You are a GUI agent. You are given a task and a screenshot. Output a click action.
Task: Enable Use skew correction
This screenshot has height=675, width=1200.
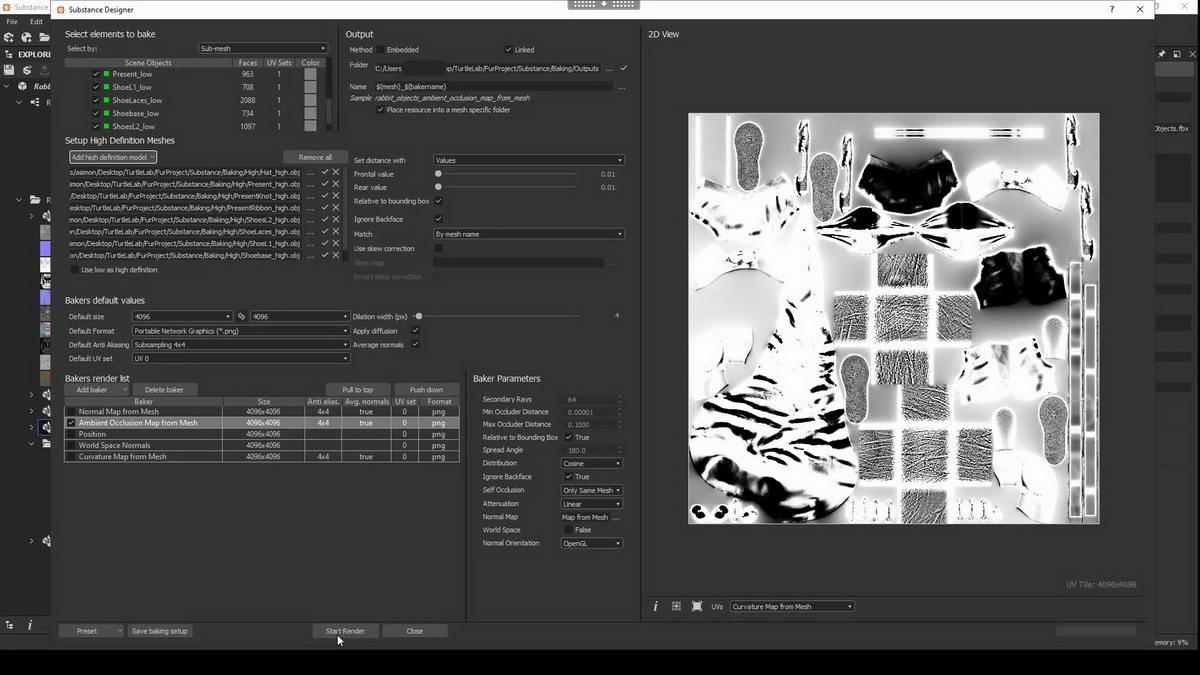[x=438, y=248]
